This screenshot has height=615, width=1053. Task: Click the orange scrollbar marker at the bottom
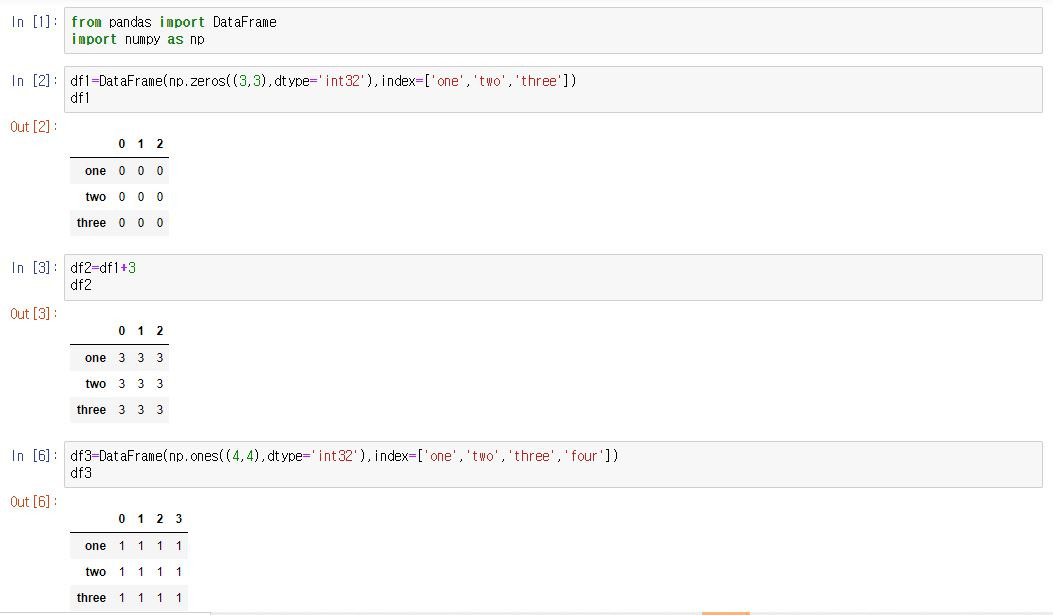728,610
